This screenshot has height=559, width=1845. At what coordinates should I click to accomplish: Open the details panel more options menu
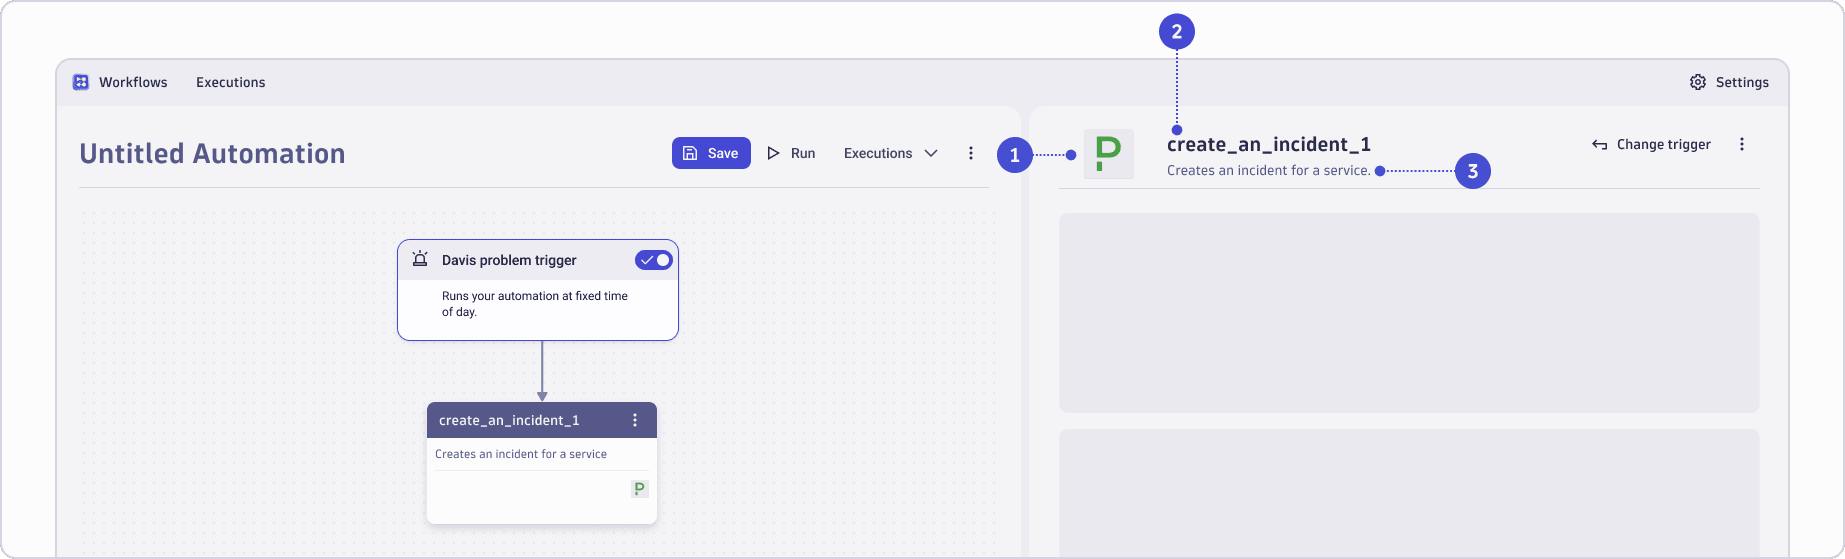point(1742,144)
